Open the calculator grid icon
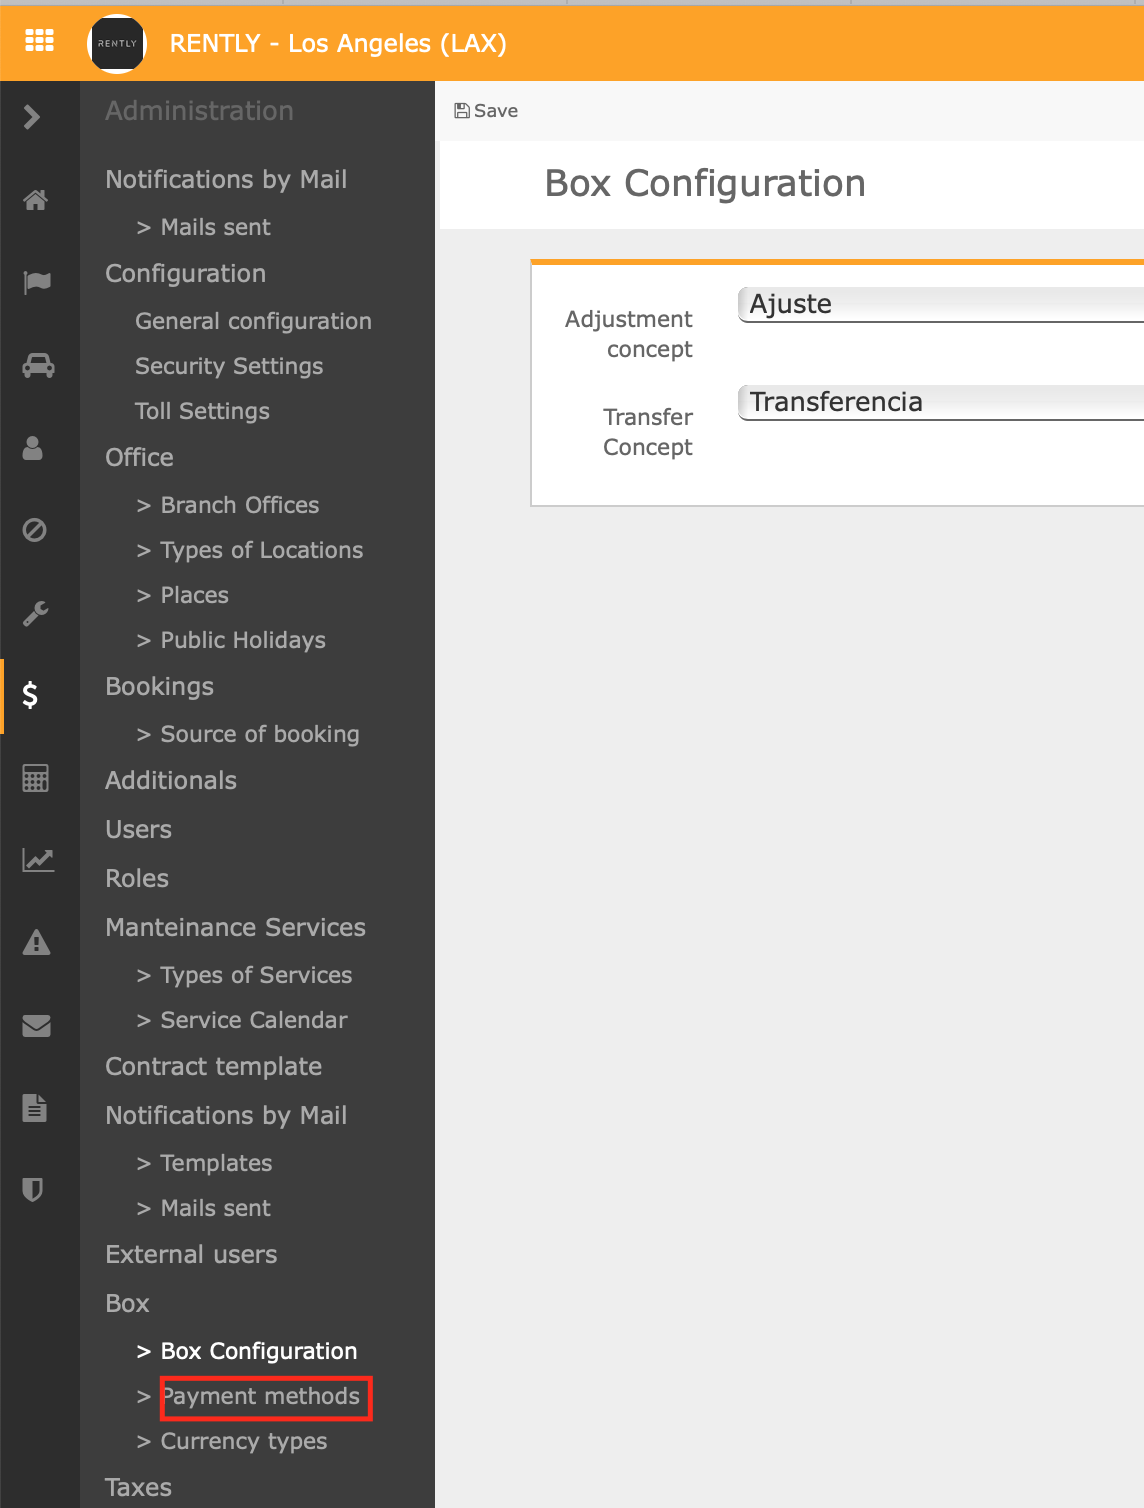1144x1508 pixels. click(36, 778)
